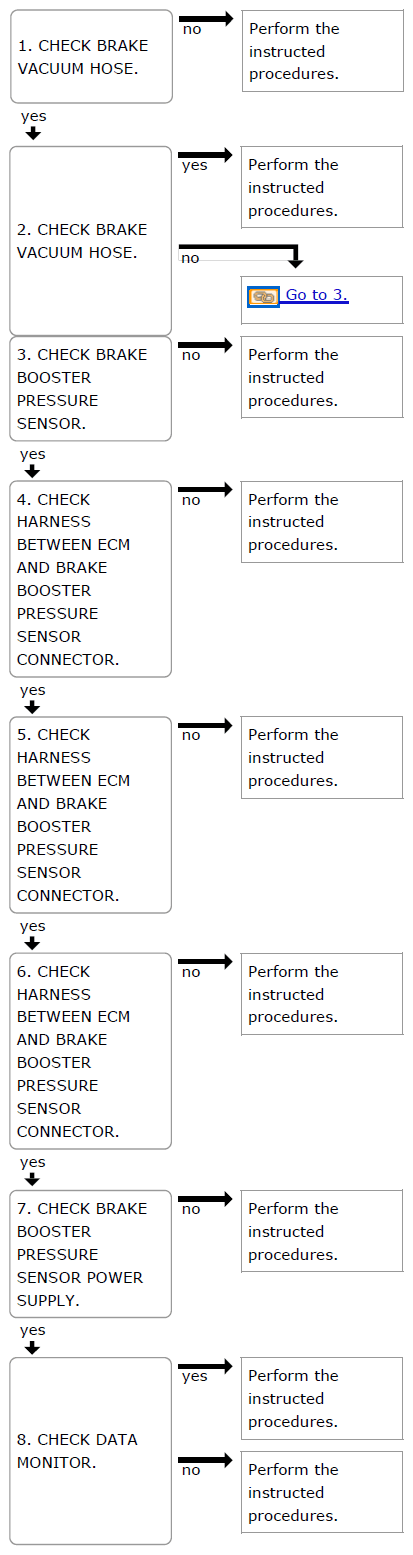This screenshot has height=1555, width=413.
Task: Click the no arrow beside step 1
Action: tap(206, 19)
